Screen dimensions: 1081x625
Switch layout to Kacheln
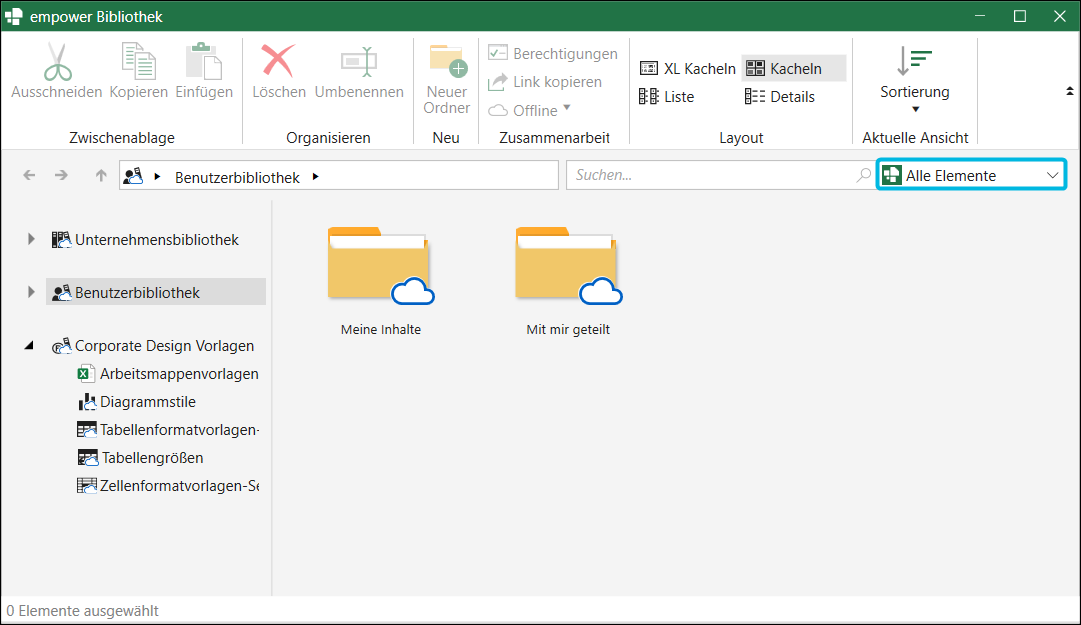coord(794,68)
